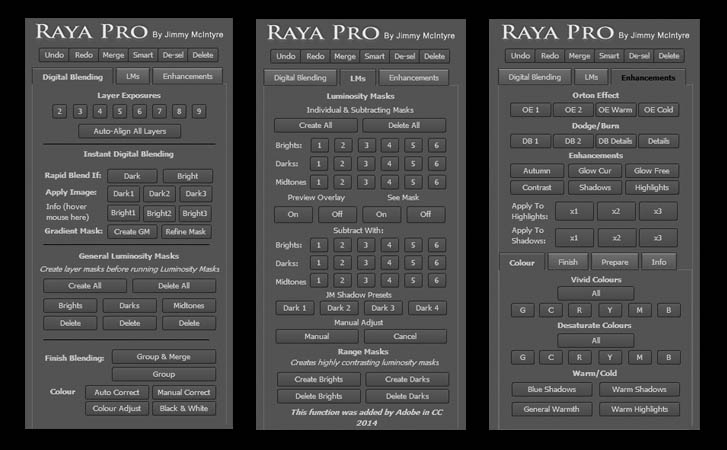This screenshot has width=727, height=450.
Task: Select Brights 3 under Individual & Subtracting Masks
Action: [366, 146]
